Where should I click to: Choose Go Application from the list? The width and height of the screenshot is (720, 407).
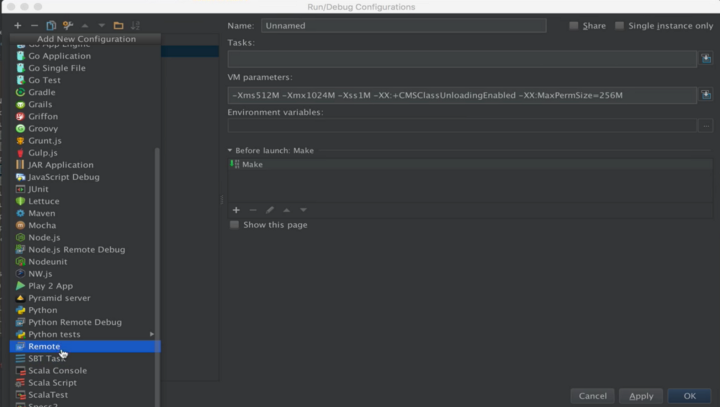coord(85,56)
